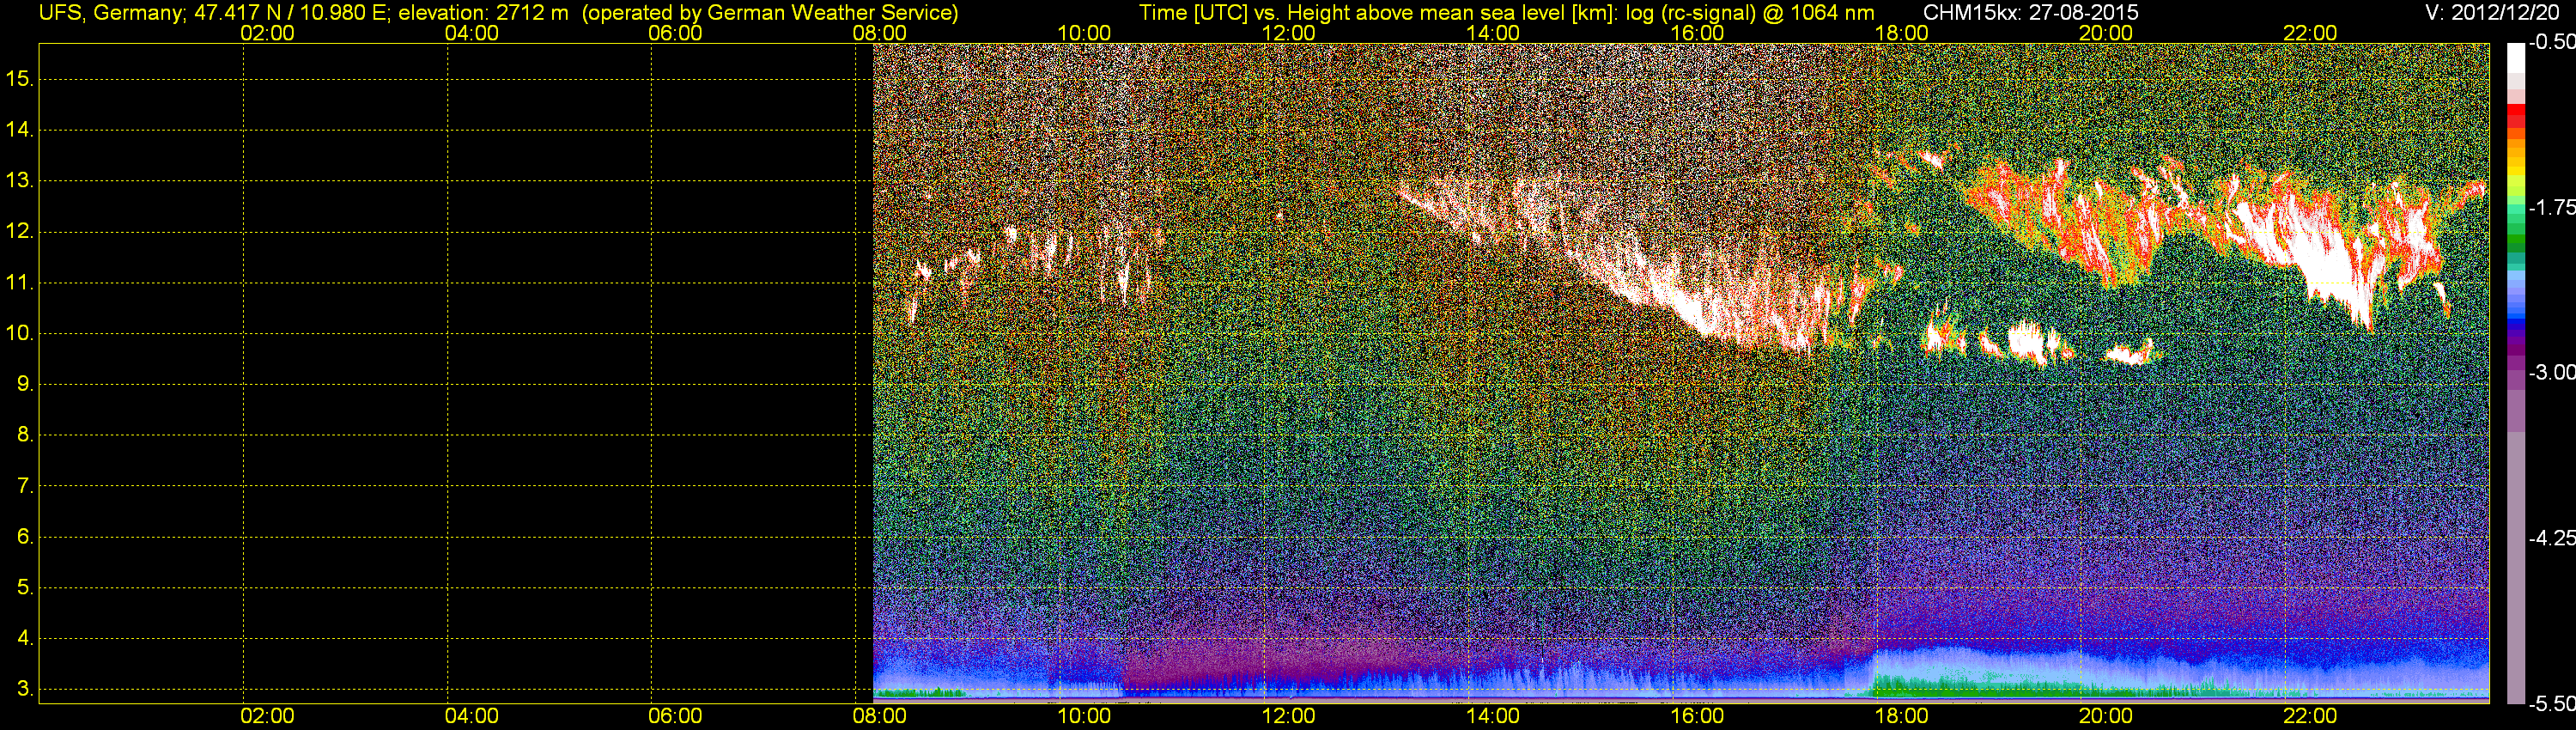Click the '12:00' label on the top time axis
The width and height of the screenshot is (2576, 730).
pyautogui.click(x=1288, y=33)
